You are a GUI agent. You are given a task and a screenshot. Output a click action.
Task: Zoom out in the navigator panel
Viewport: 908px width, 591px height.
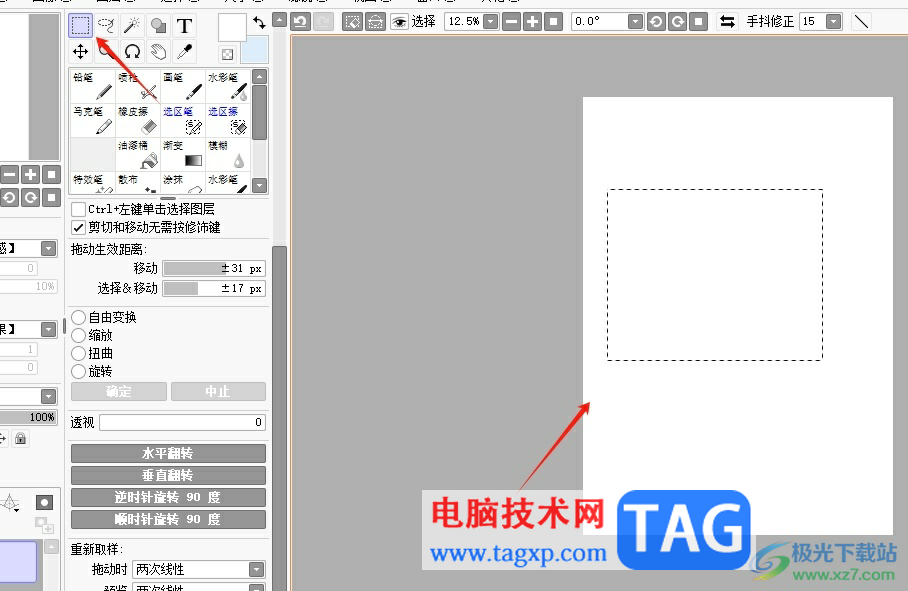point(9,174)
